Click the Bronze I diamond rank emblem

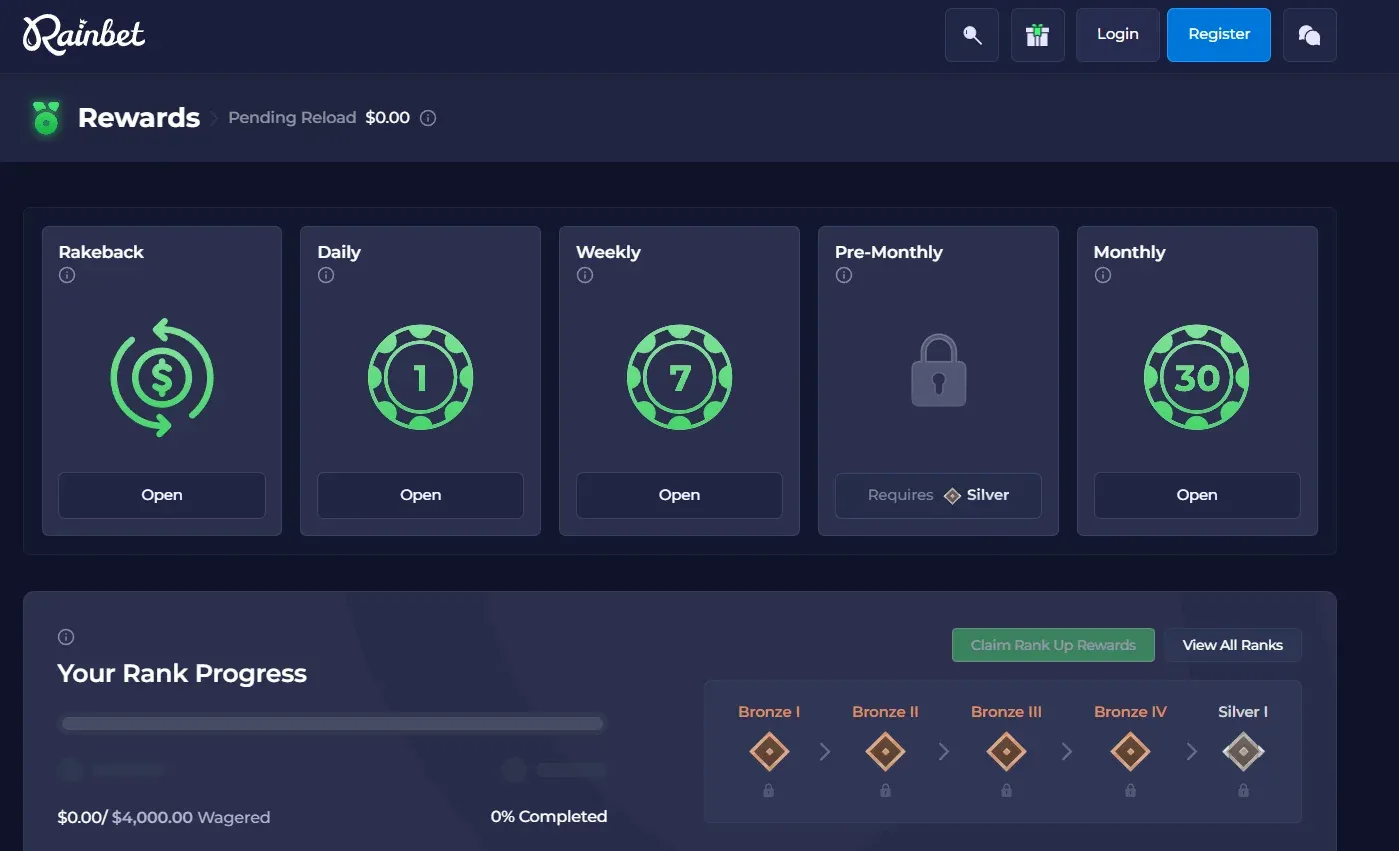768,751
